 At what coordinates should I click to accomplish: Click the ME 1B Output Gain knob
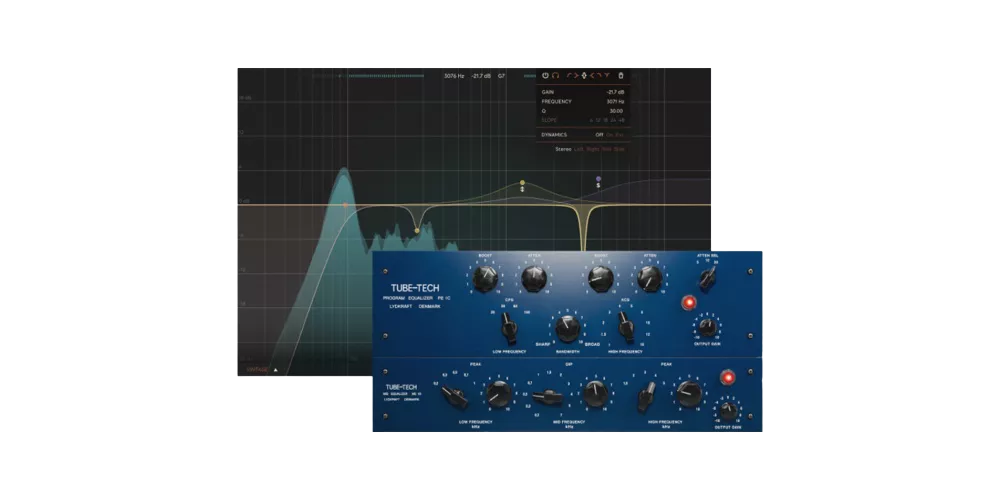729,410
